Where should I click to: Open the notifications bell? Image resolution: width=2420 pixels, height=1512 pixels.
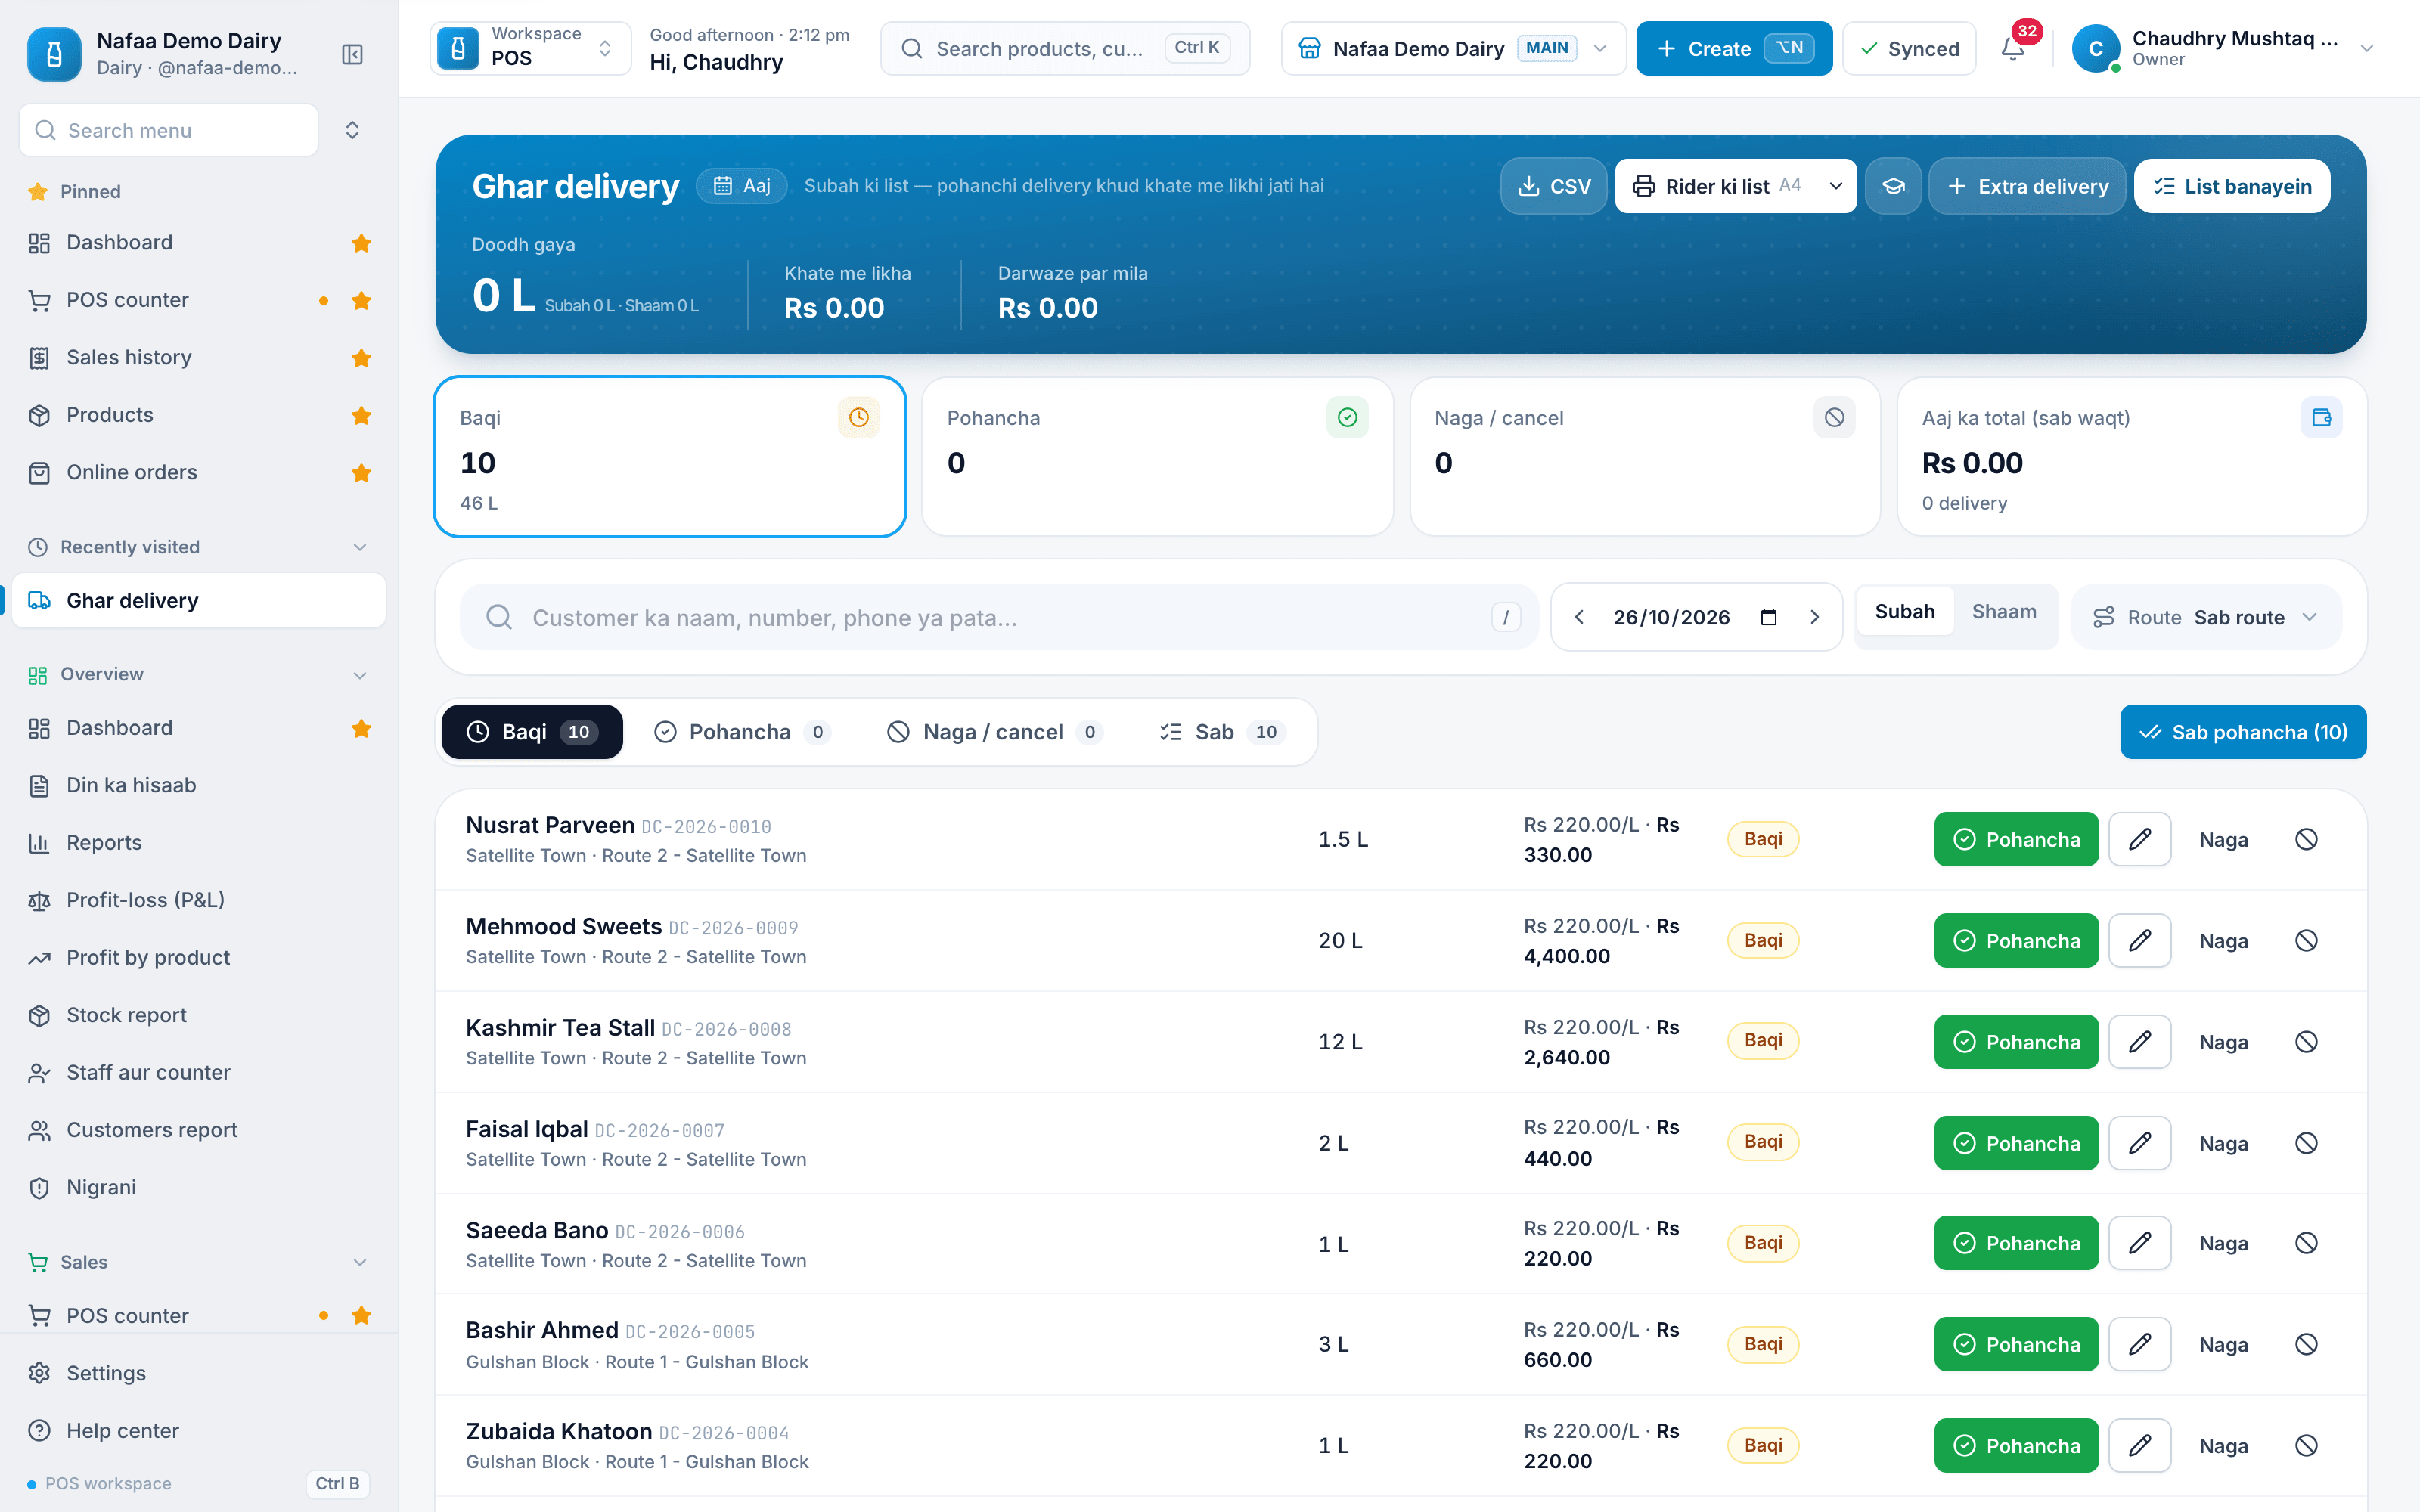click(2013, 49)
